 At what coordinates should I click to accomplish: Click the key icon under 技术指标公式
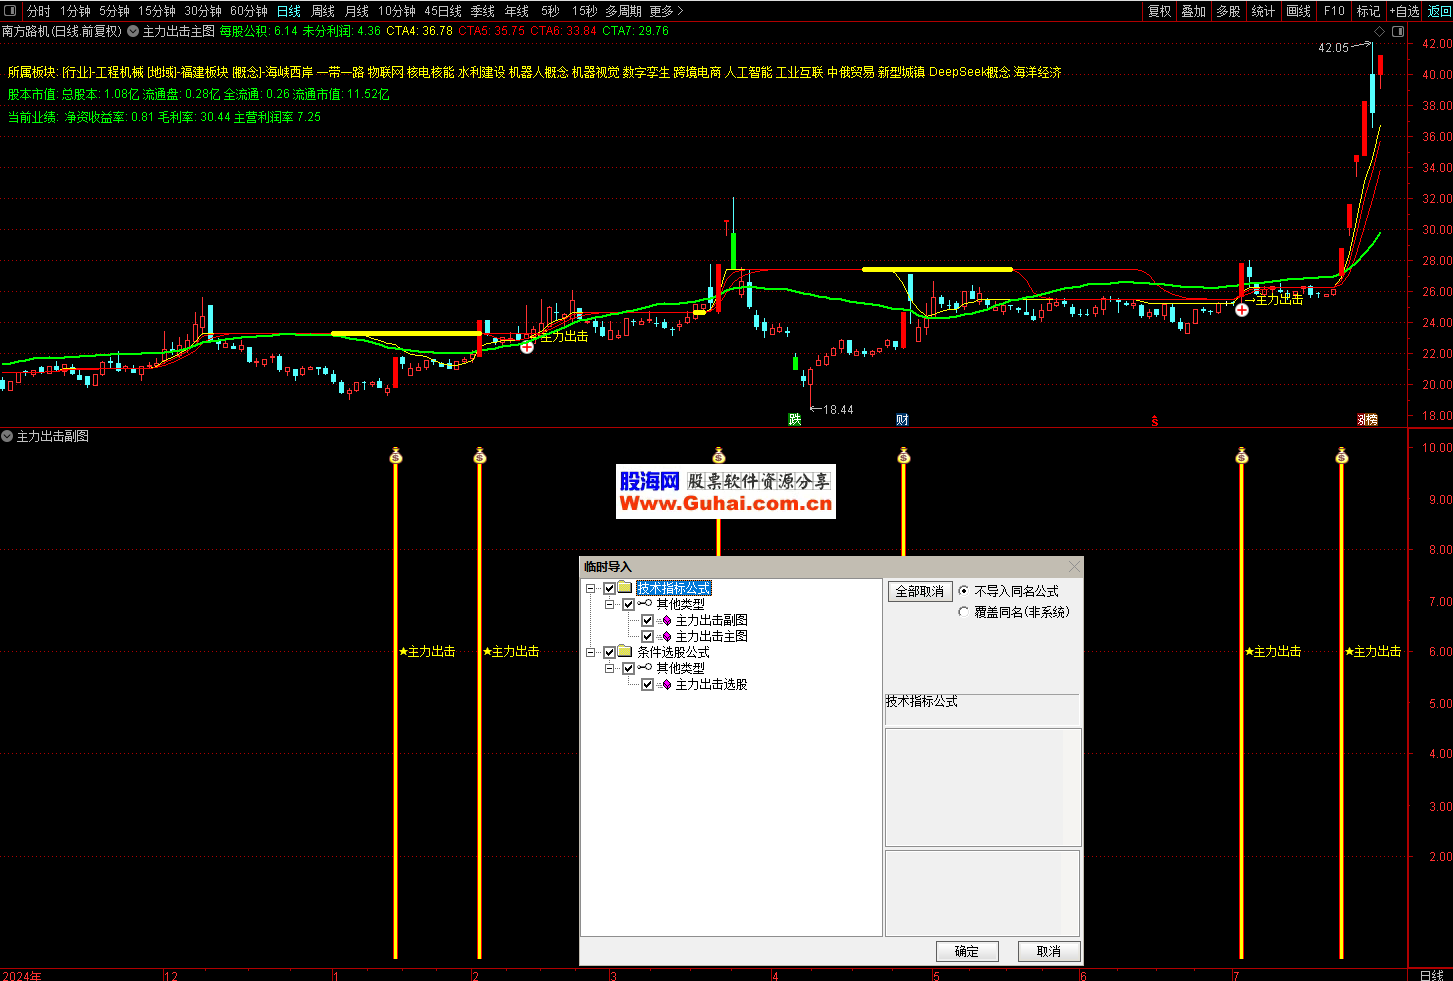pos(645,604)
